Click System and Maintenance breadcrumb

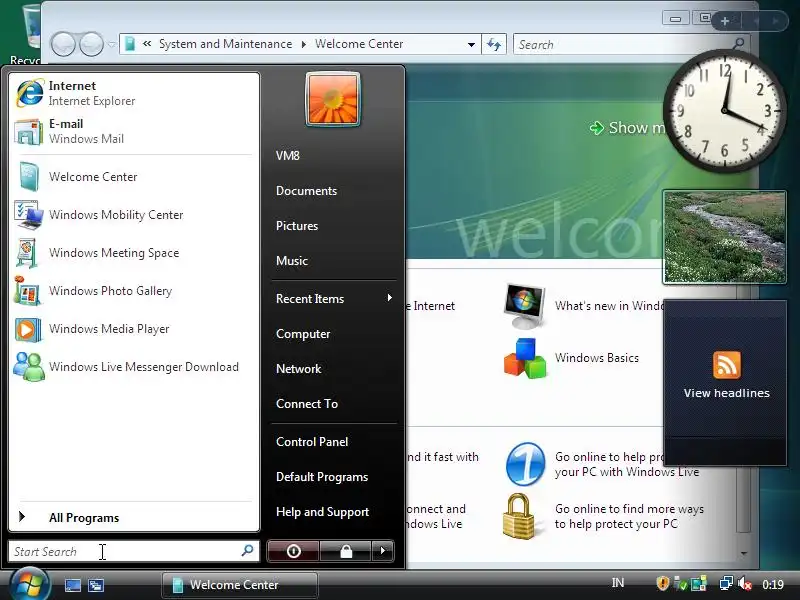pyautogui.click(x=226, y=44)
